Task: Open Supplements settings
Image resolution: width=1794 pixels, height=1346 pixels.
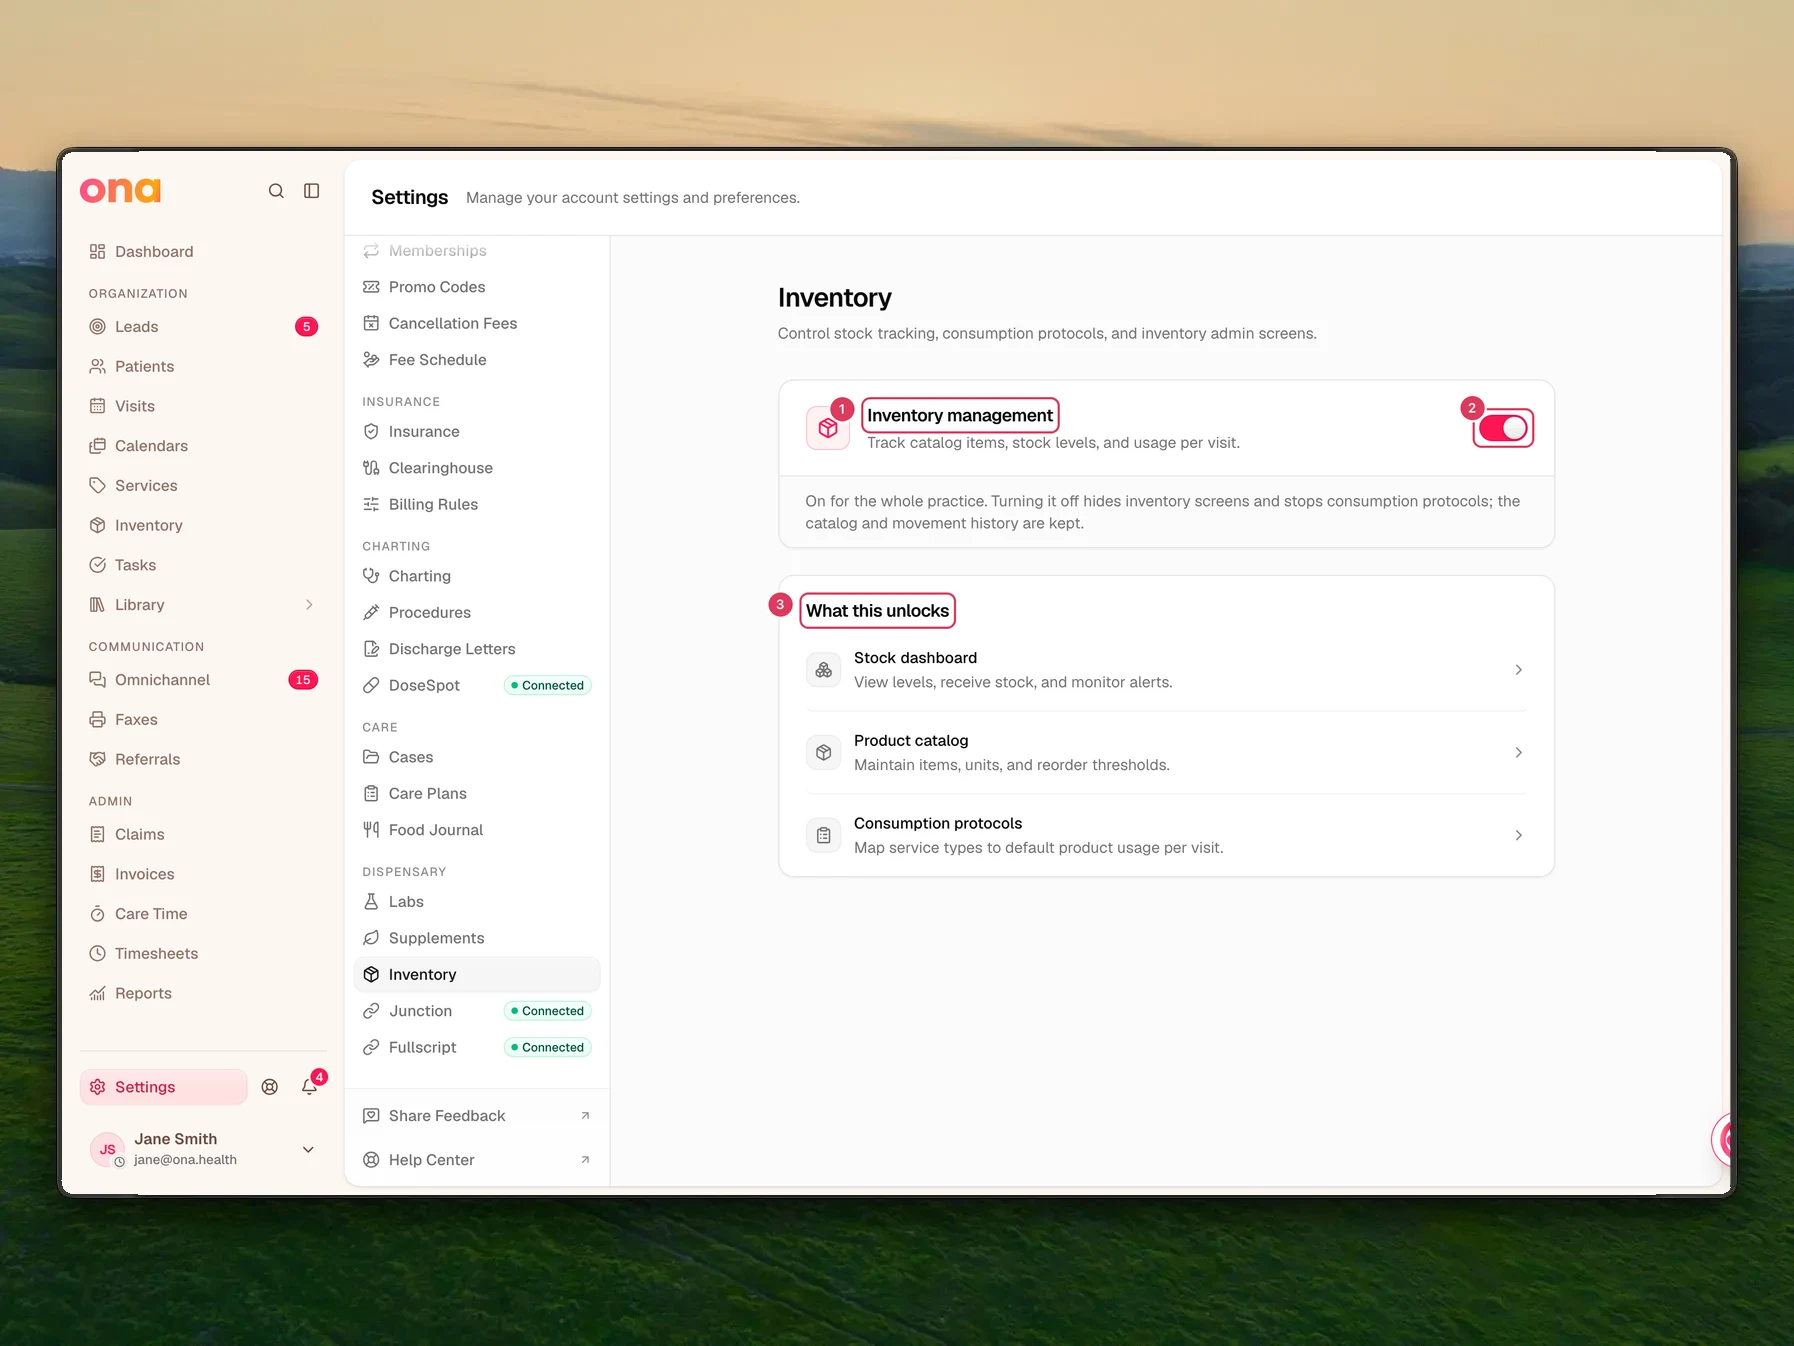Action: coord(477,939)
